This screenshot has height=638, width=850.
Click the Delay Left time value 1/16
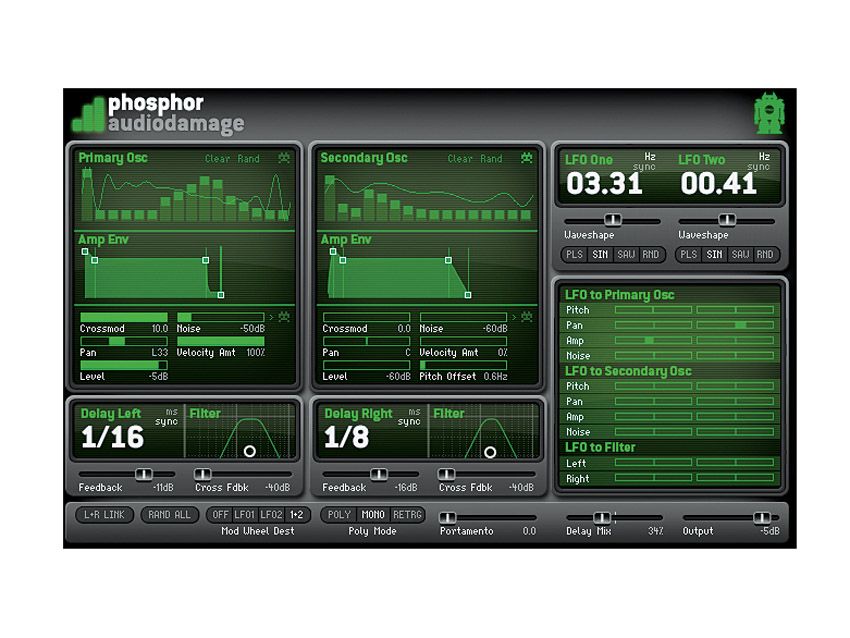113,437
